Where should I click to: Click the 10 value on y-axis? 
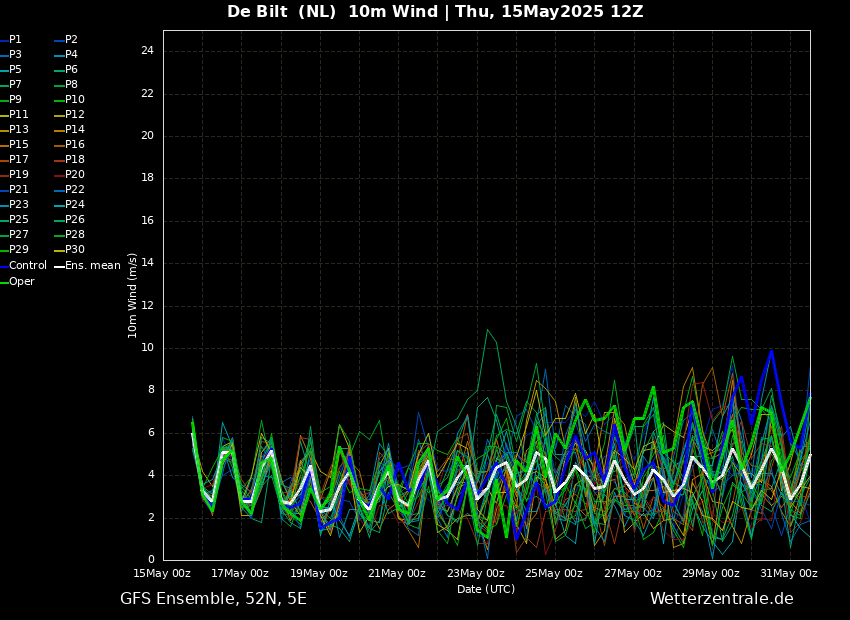147,348
